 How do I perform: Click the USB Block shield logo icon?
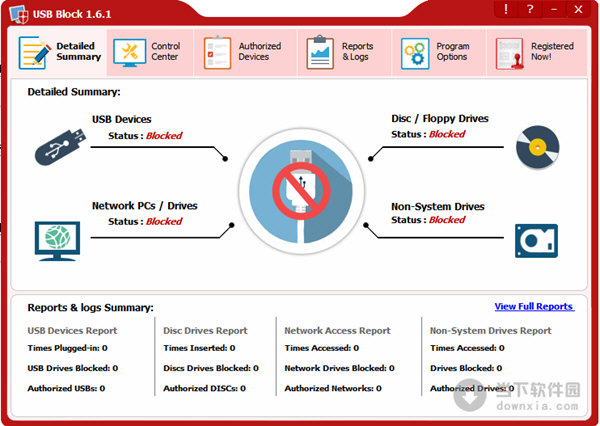(19, 14)
